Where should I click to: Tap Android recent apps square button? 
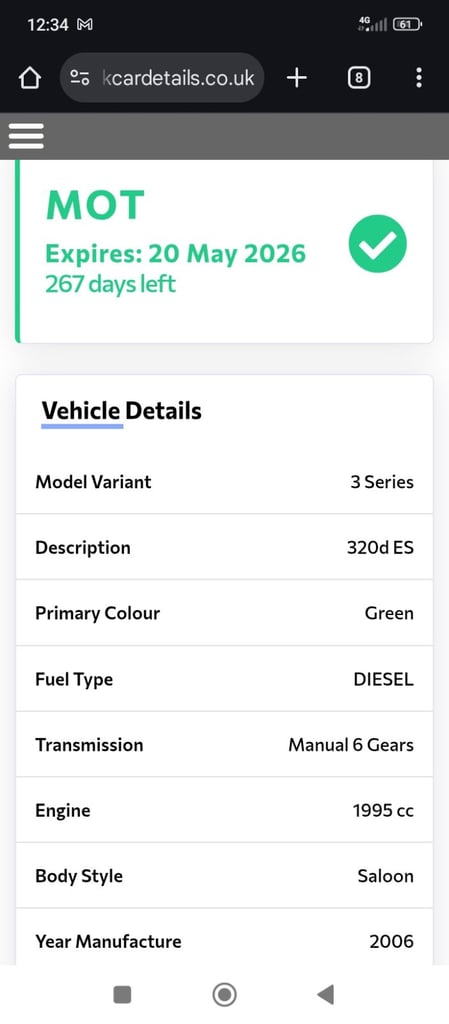tap(122, 995)
